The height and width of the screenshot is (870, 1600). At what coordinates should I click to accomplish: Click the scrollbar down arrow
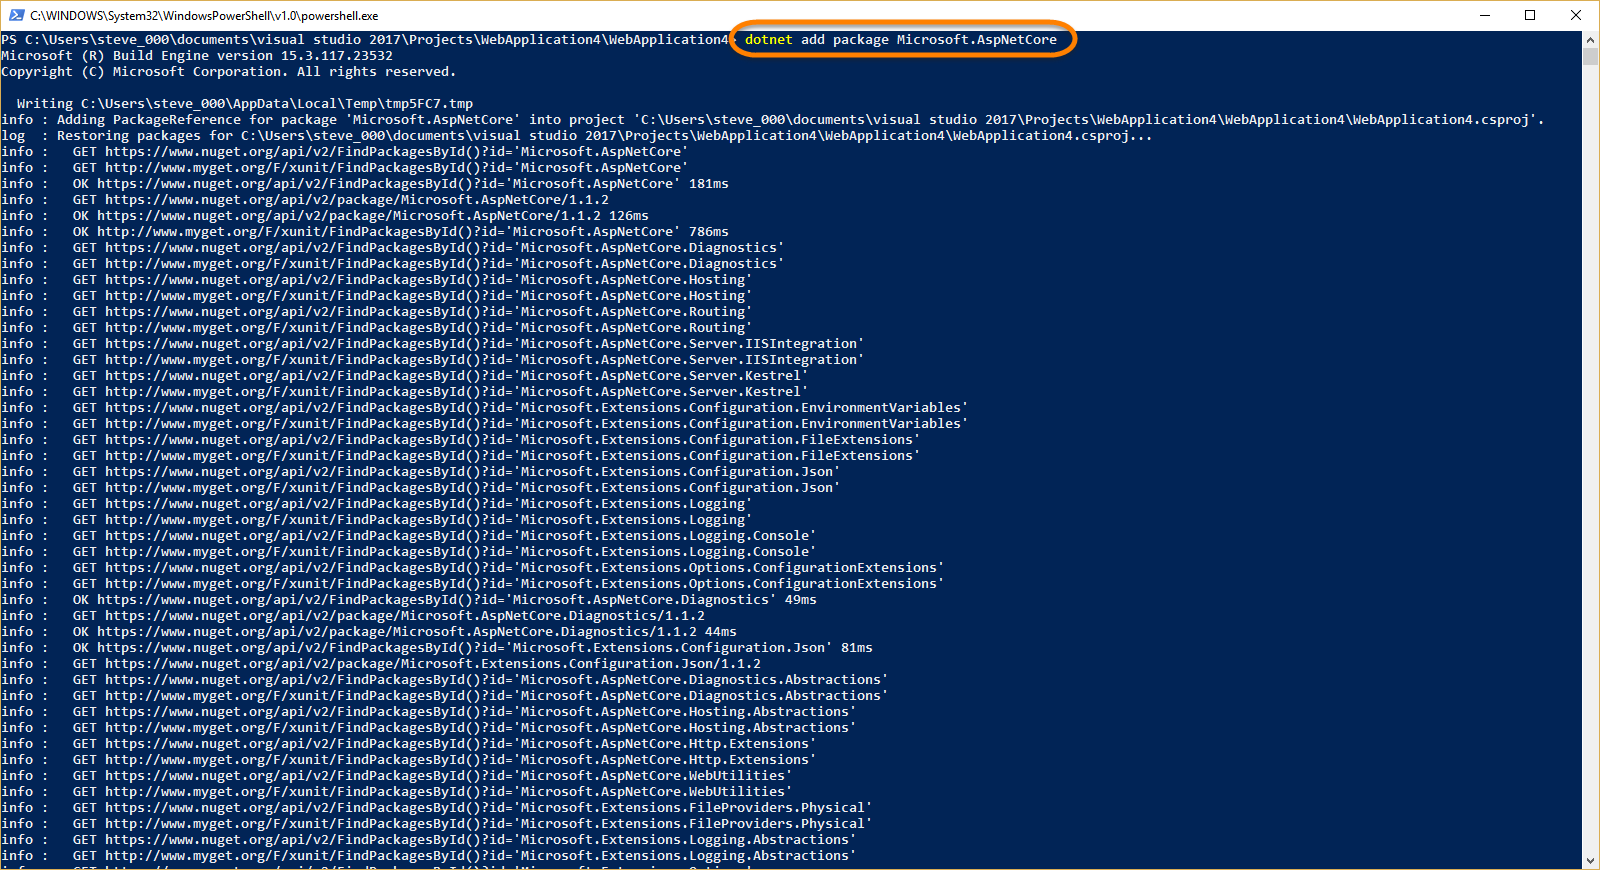point(1590,860)
